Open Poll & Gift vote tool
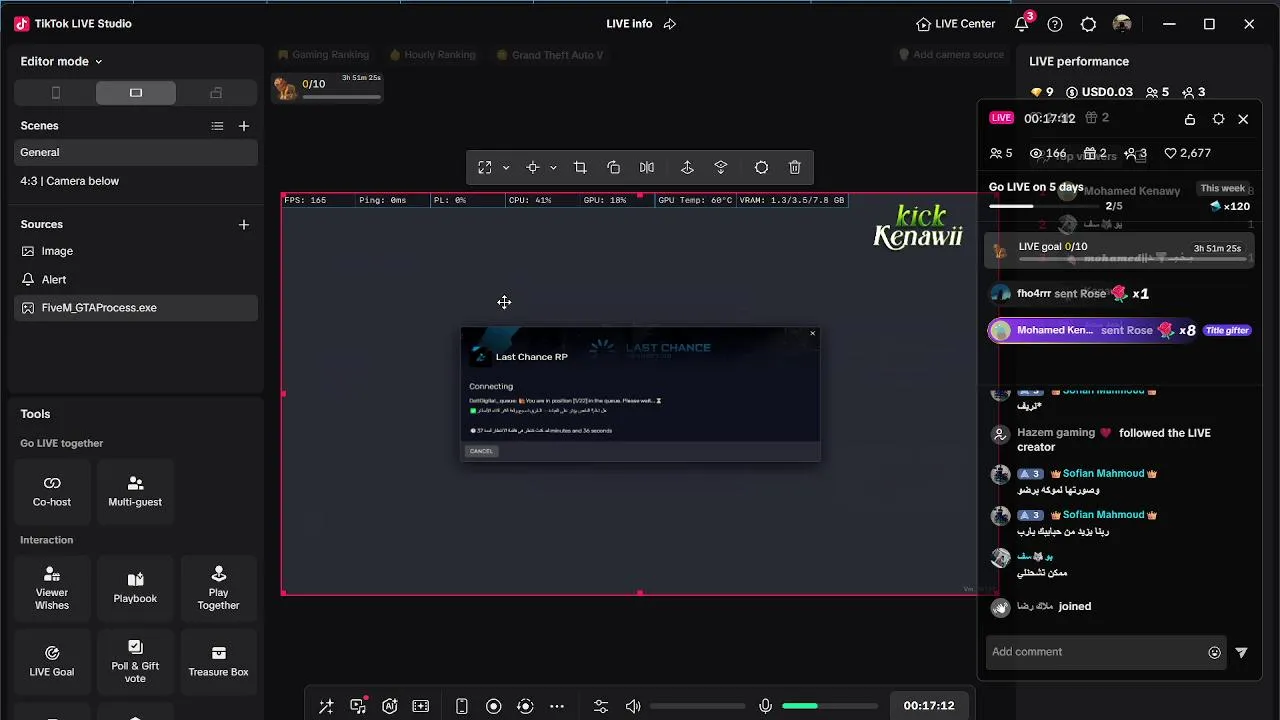 click(135, 661)
